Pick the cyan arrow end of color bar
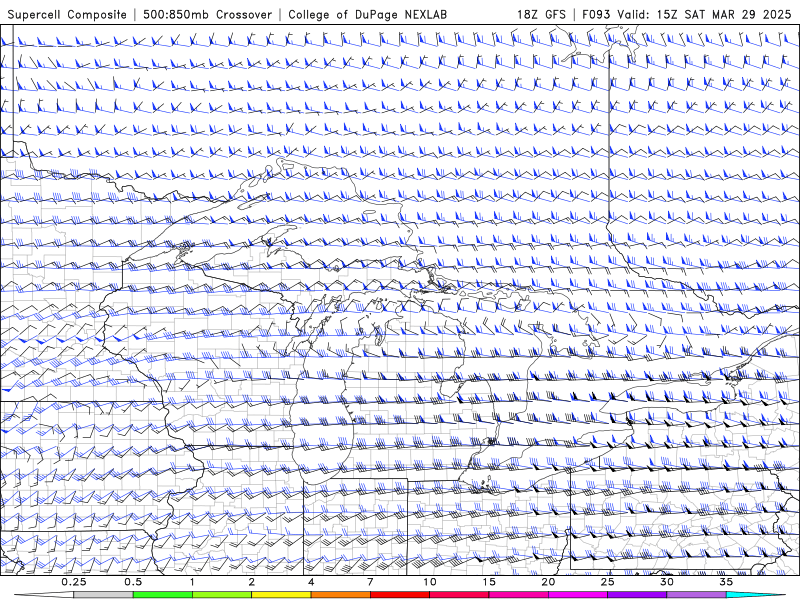 (755, 595)
